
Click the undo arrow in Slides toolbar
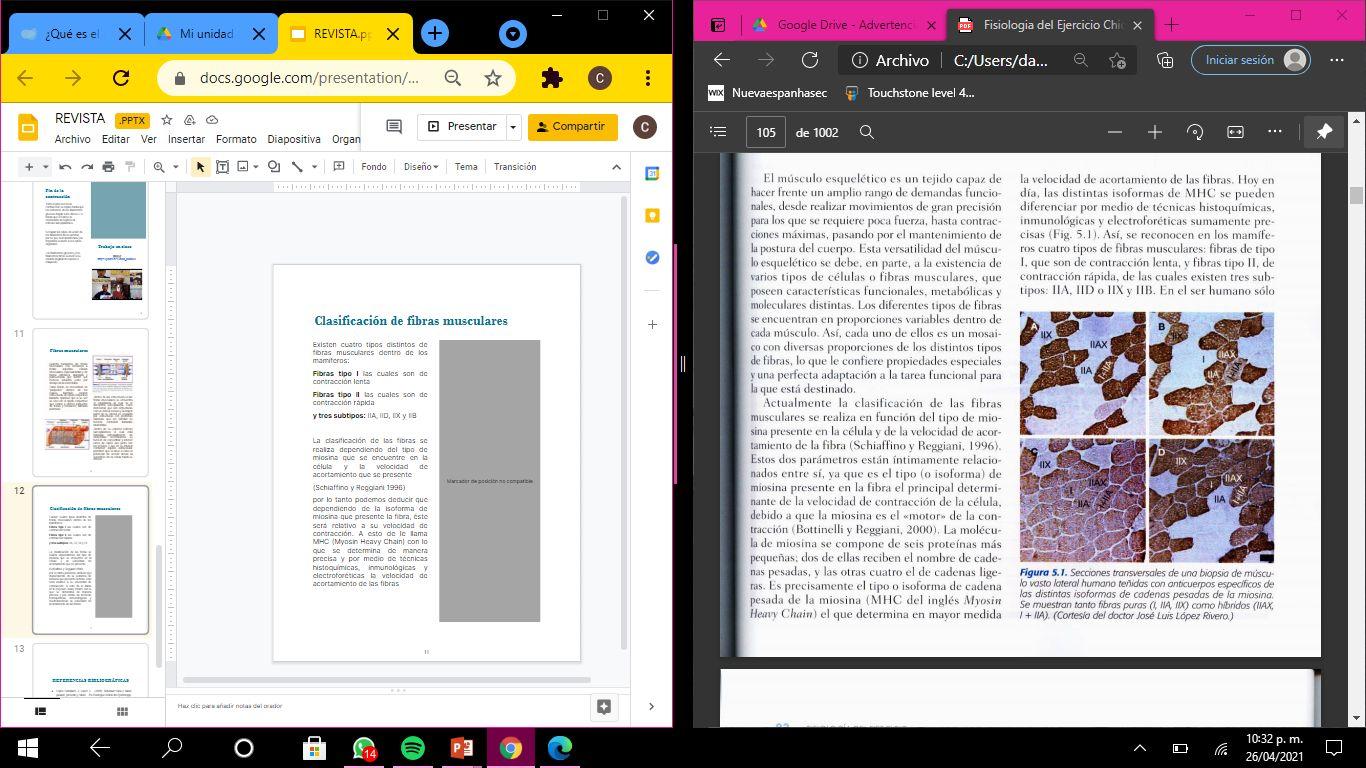tap(65, 167)
